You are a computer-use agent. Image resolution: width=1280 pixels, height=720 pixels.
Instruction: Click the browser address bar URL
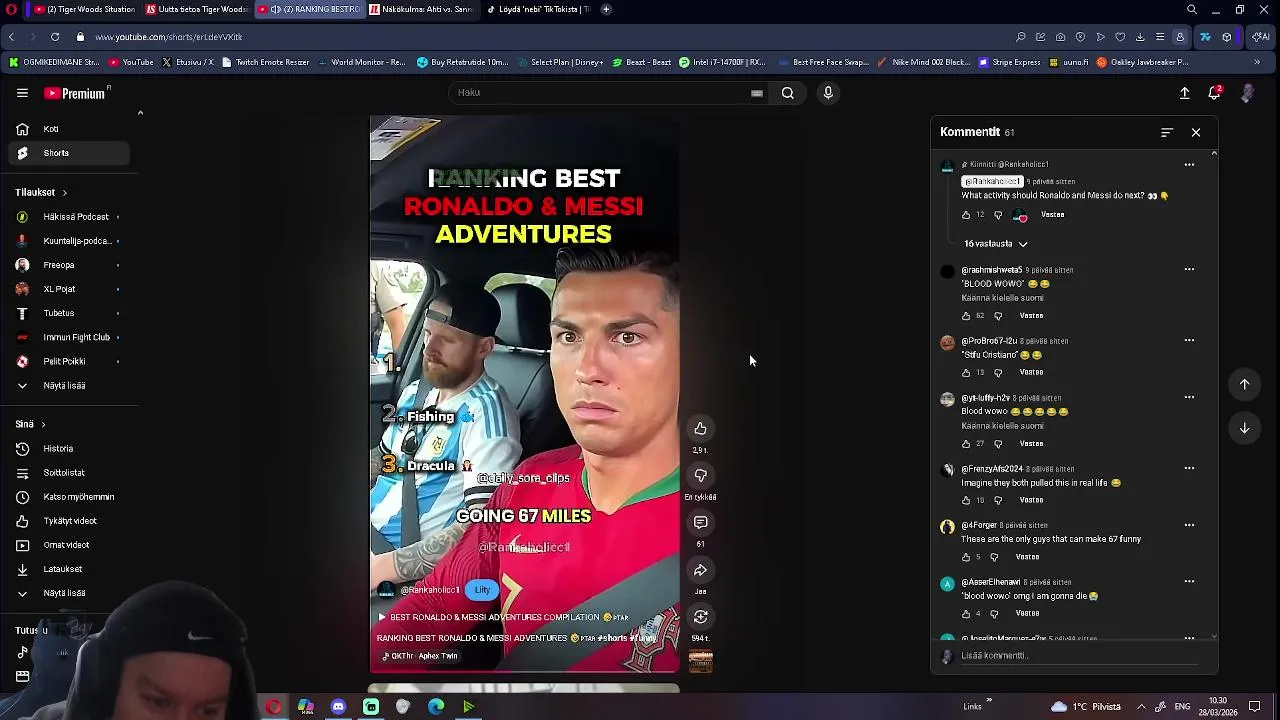[169, 37]
